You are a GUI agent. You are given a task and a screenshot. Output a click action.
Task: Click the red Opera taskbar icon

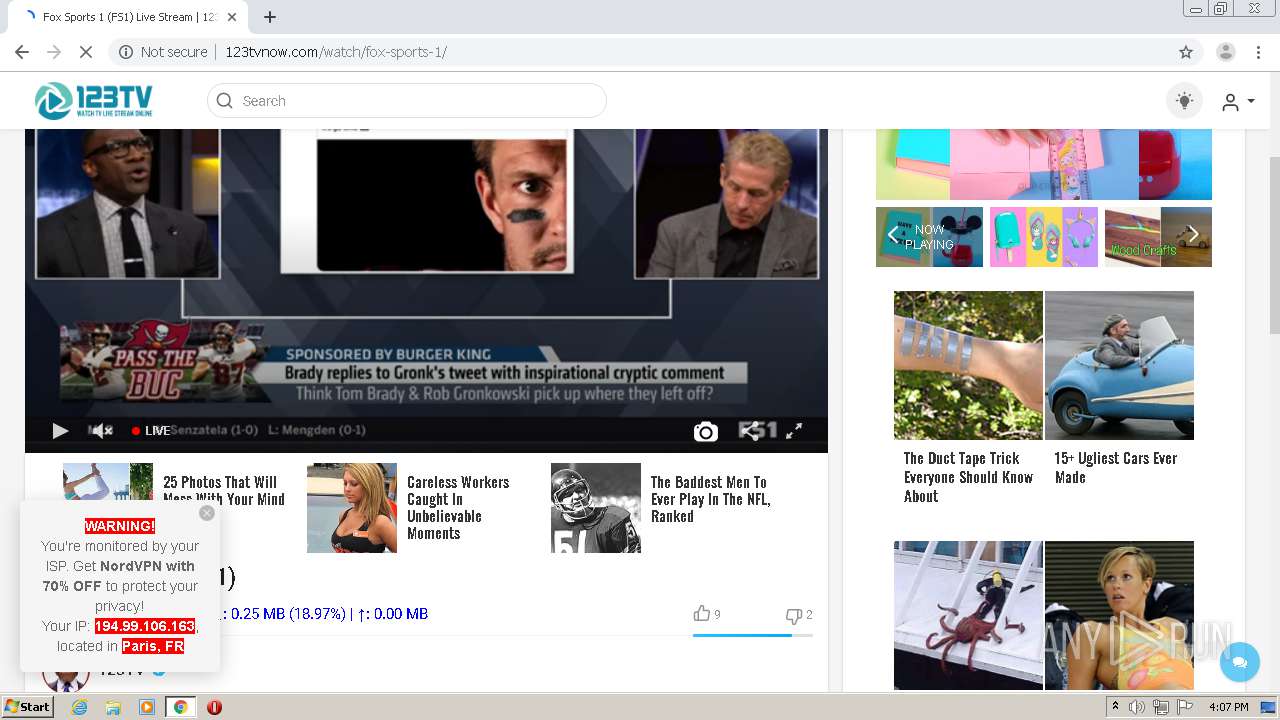(214, 707)
